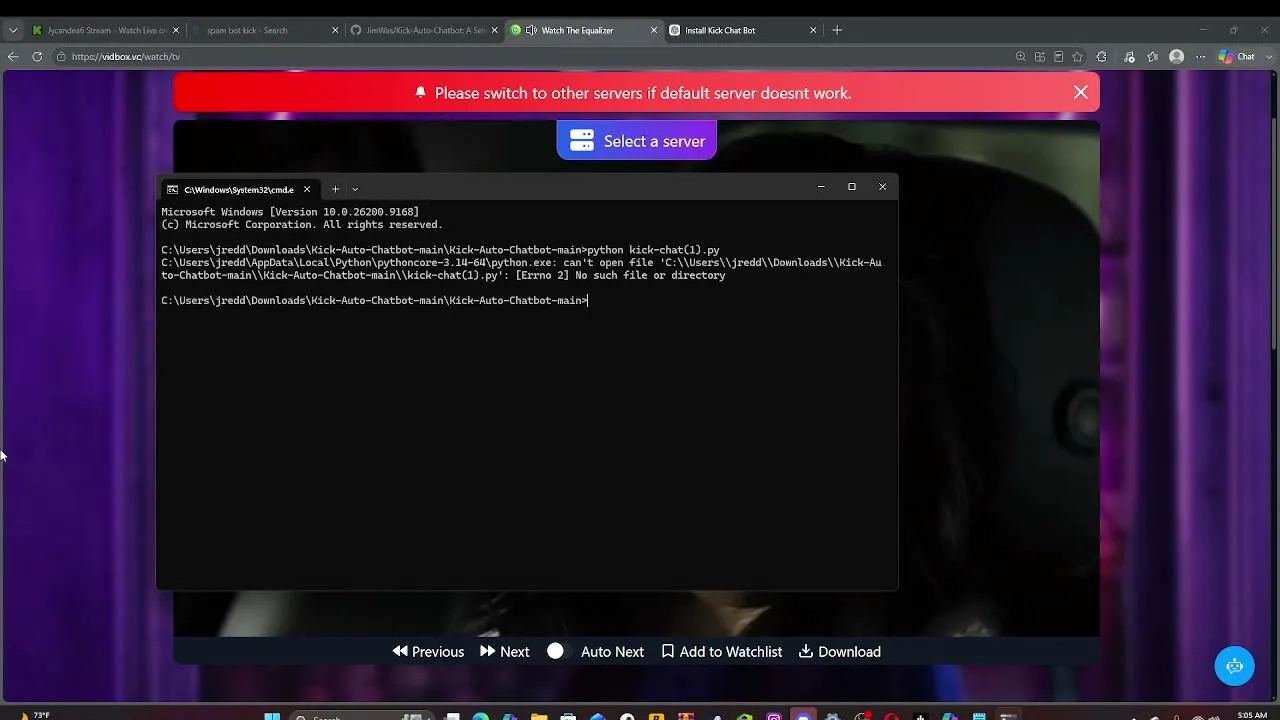Click the Download button

coord(840,652)
